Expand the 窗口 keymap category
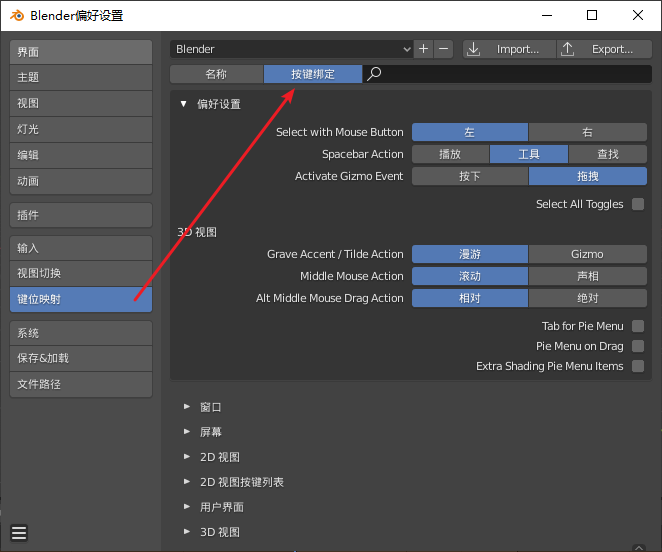 coord(187,407)
